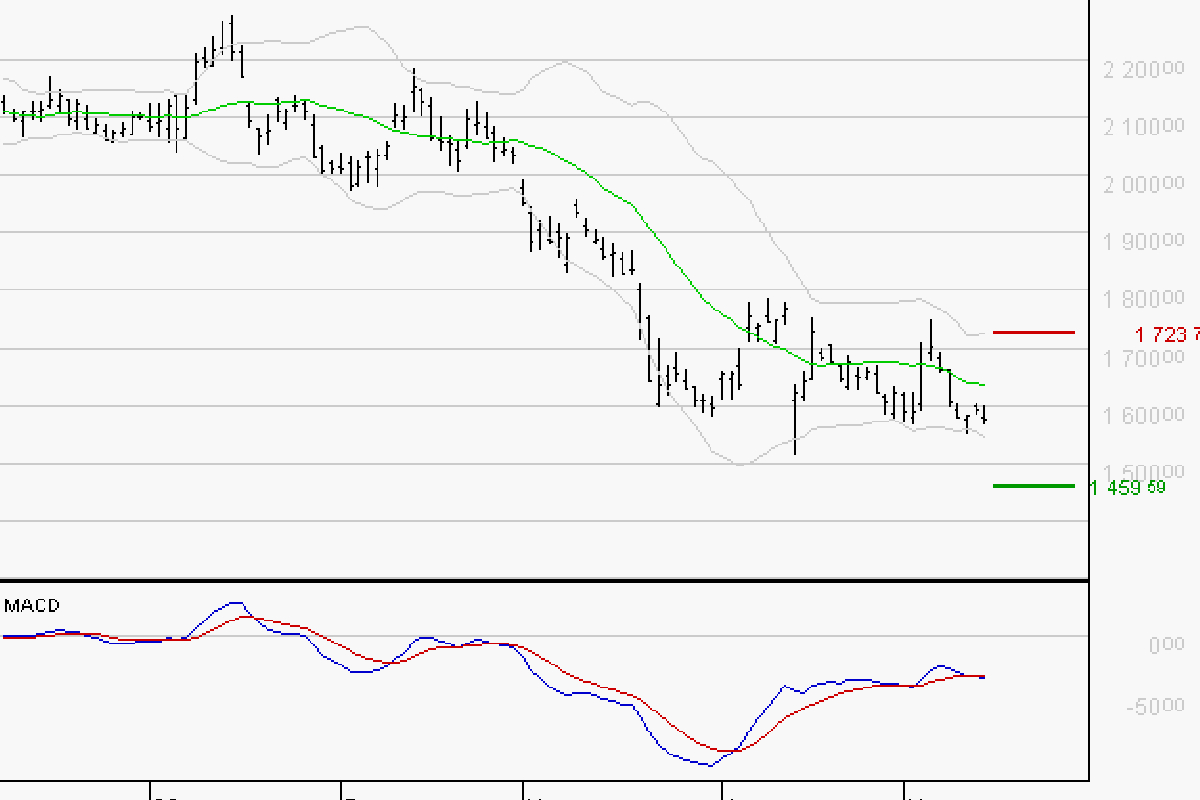Viewport: 1200px width, 800px height.
Task: Click the green 1 459 support level line
Action: [1033, 486]
